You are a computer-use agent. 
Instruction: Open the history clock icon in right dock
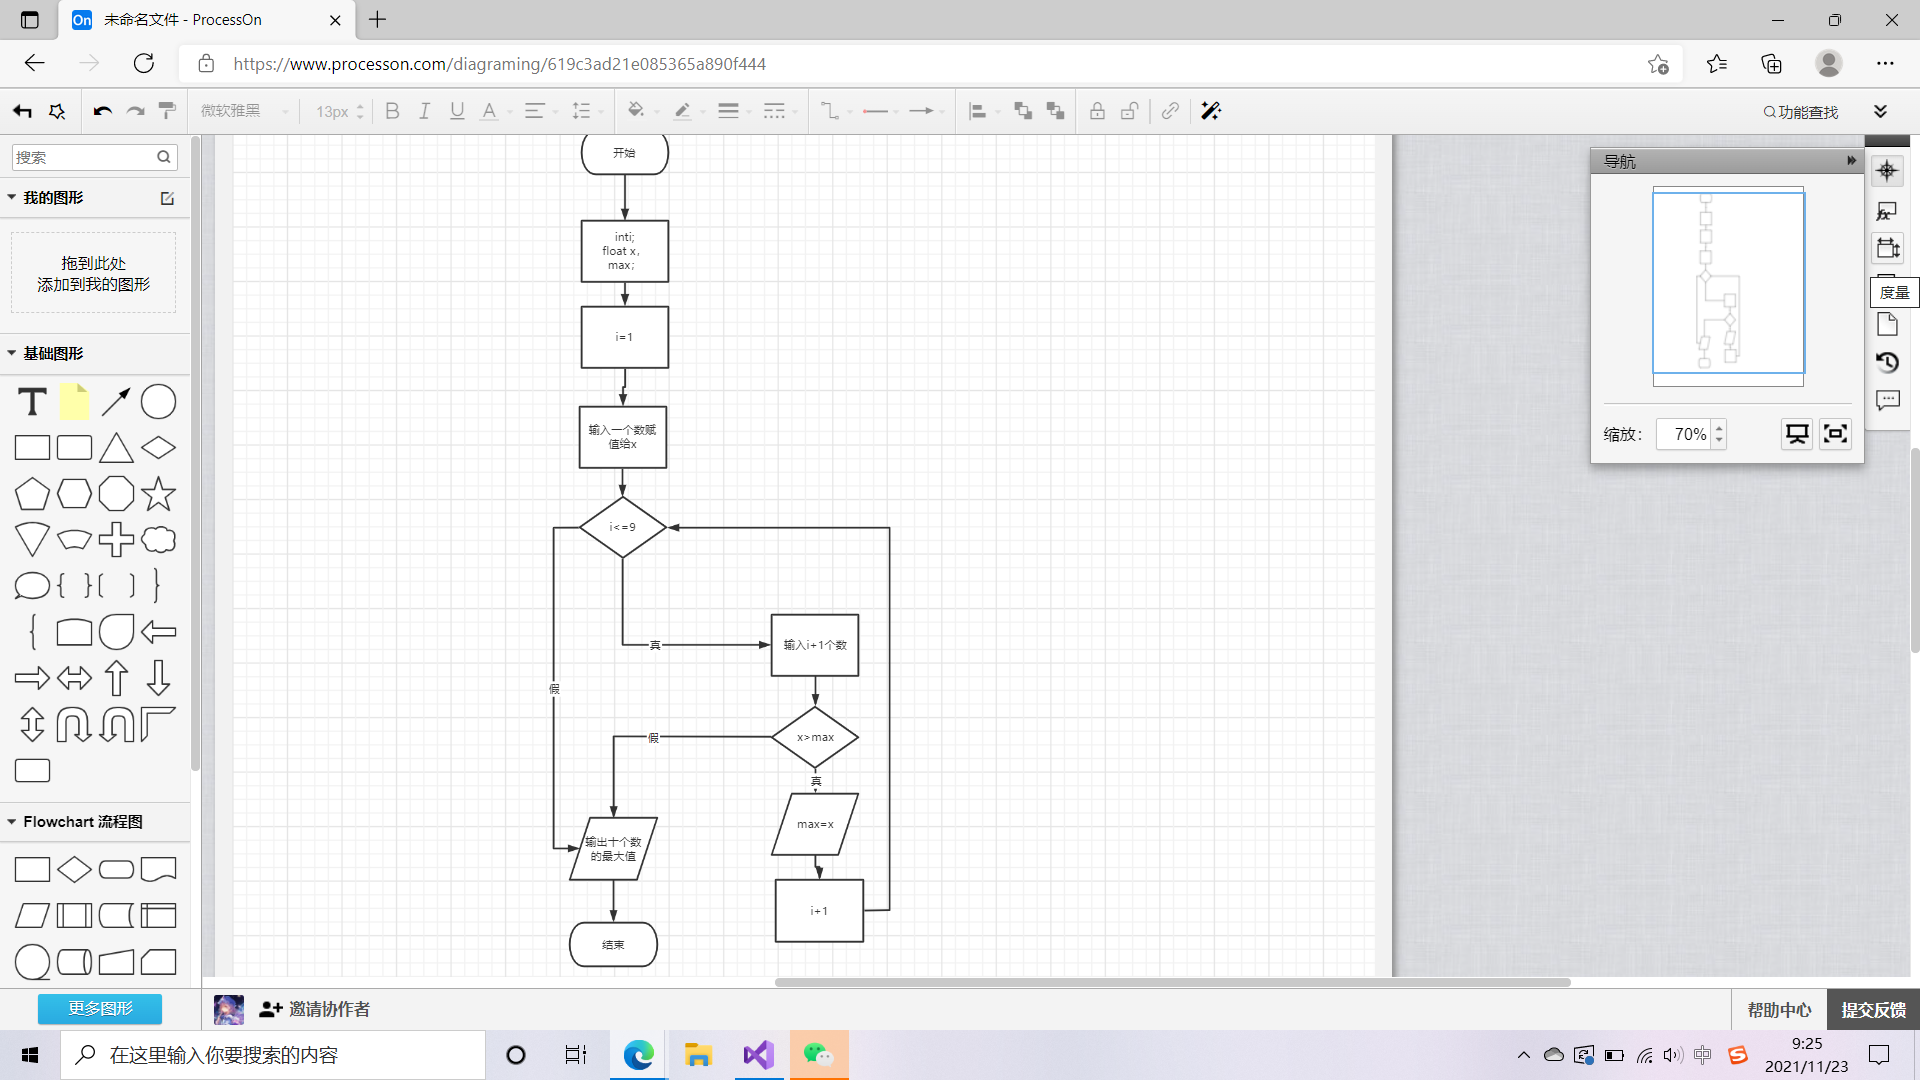(1887, 362)
